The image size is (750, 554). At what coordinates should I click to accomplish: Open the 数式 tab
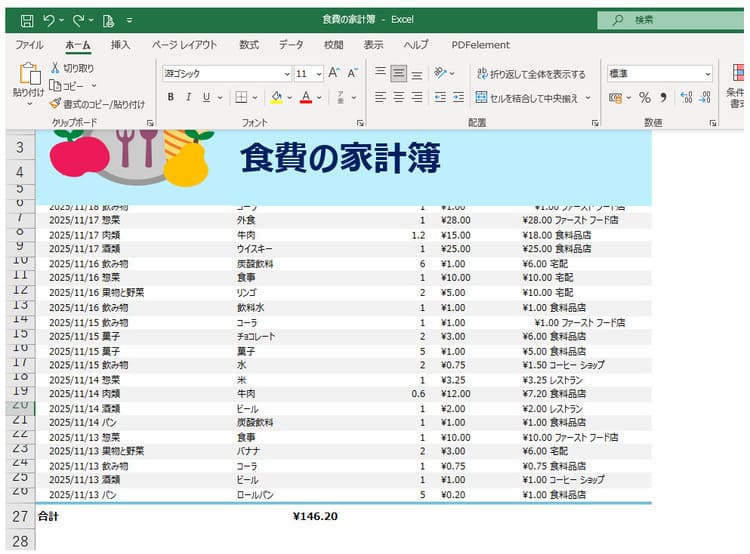pyautogui.click(x=249, y=45)
